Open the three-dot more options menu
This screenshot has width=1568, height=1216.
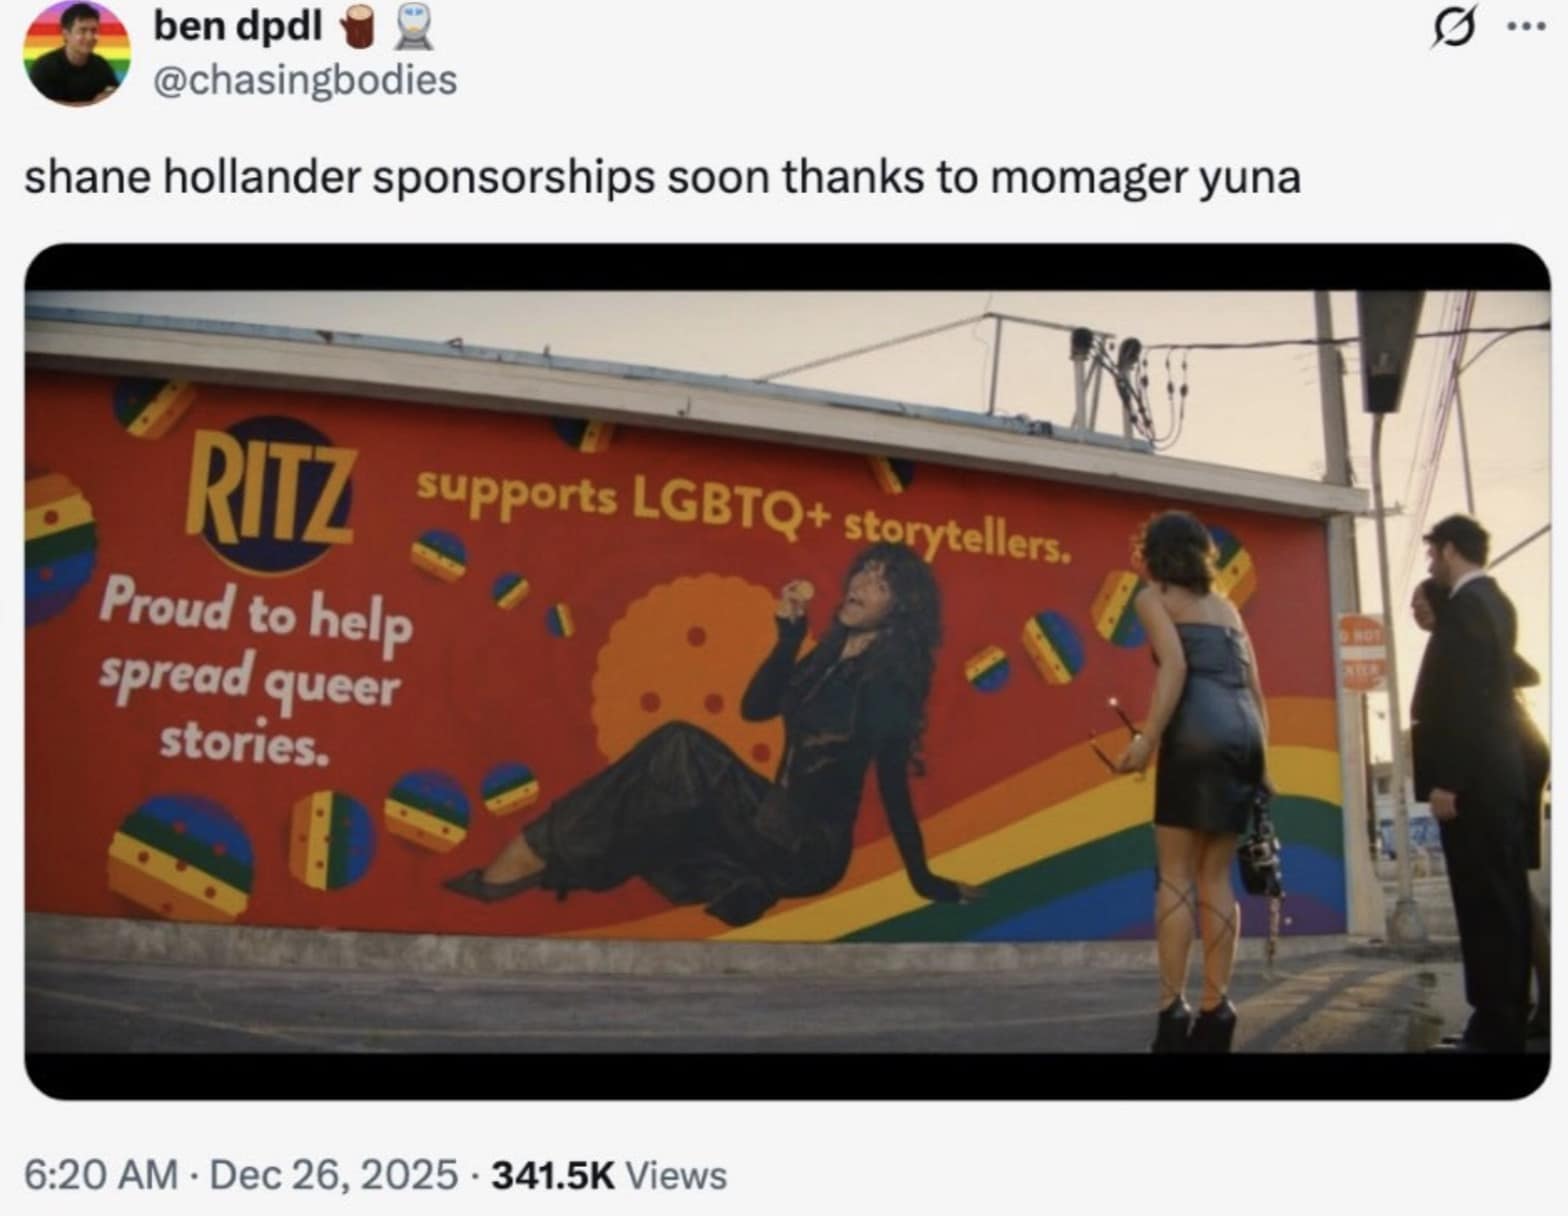1526,27
